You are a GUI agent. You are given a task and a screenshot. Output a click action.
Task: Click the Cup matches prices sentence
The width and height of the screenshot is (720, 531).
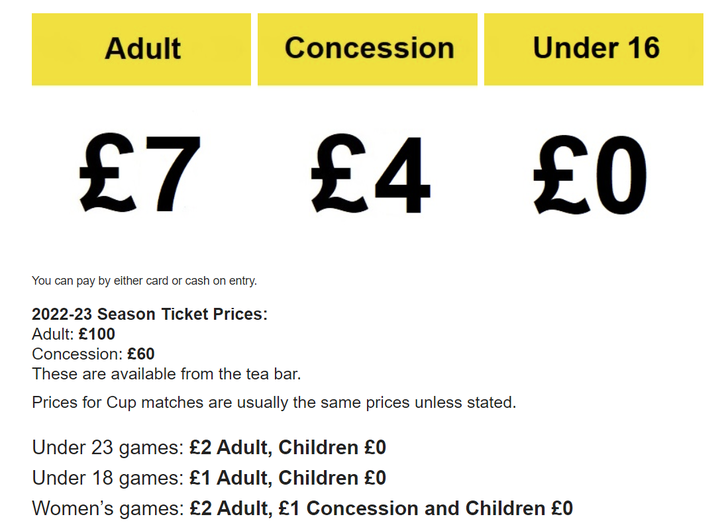(x=274, y=403)
